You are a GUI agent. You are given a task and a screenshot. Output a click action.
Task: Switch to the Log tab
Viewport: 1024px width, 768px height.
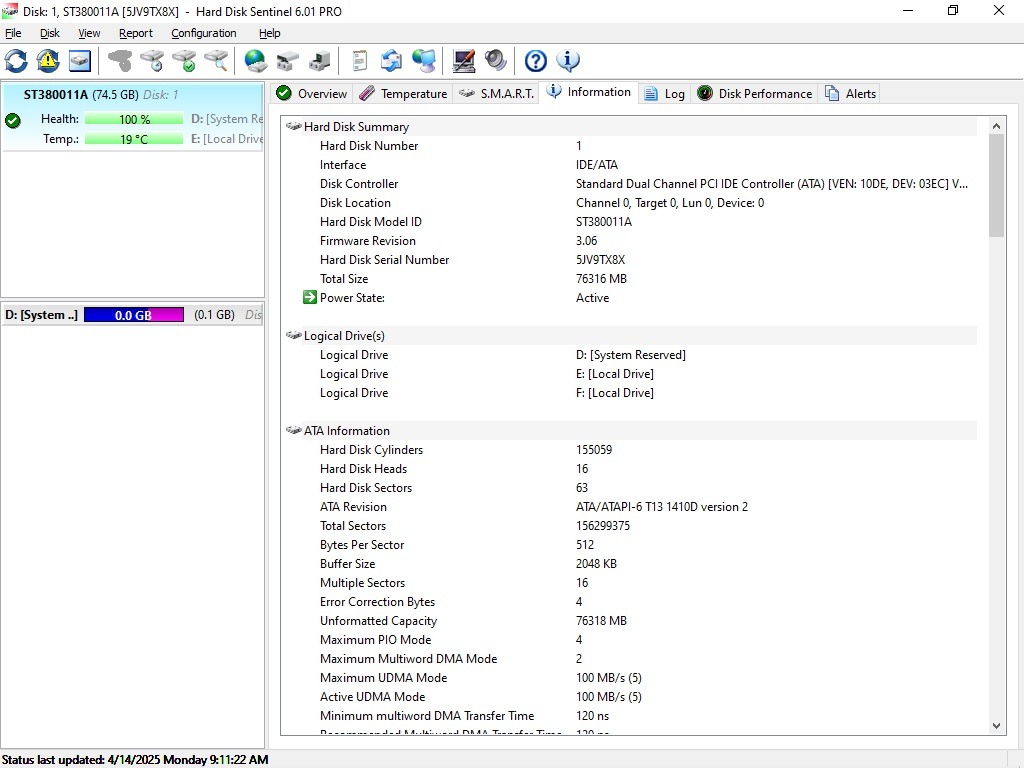point(665,93)
